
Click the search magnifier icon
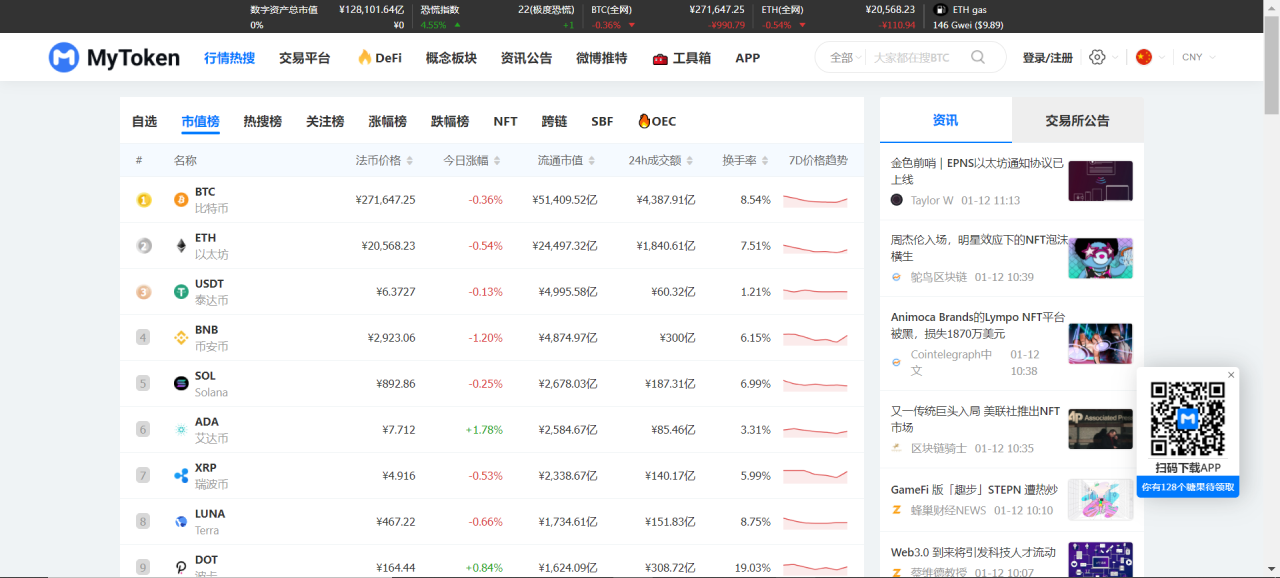click(x=978, y=57)
